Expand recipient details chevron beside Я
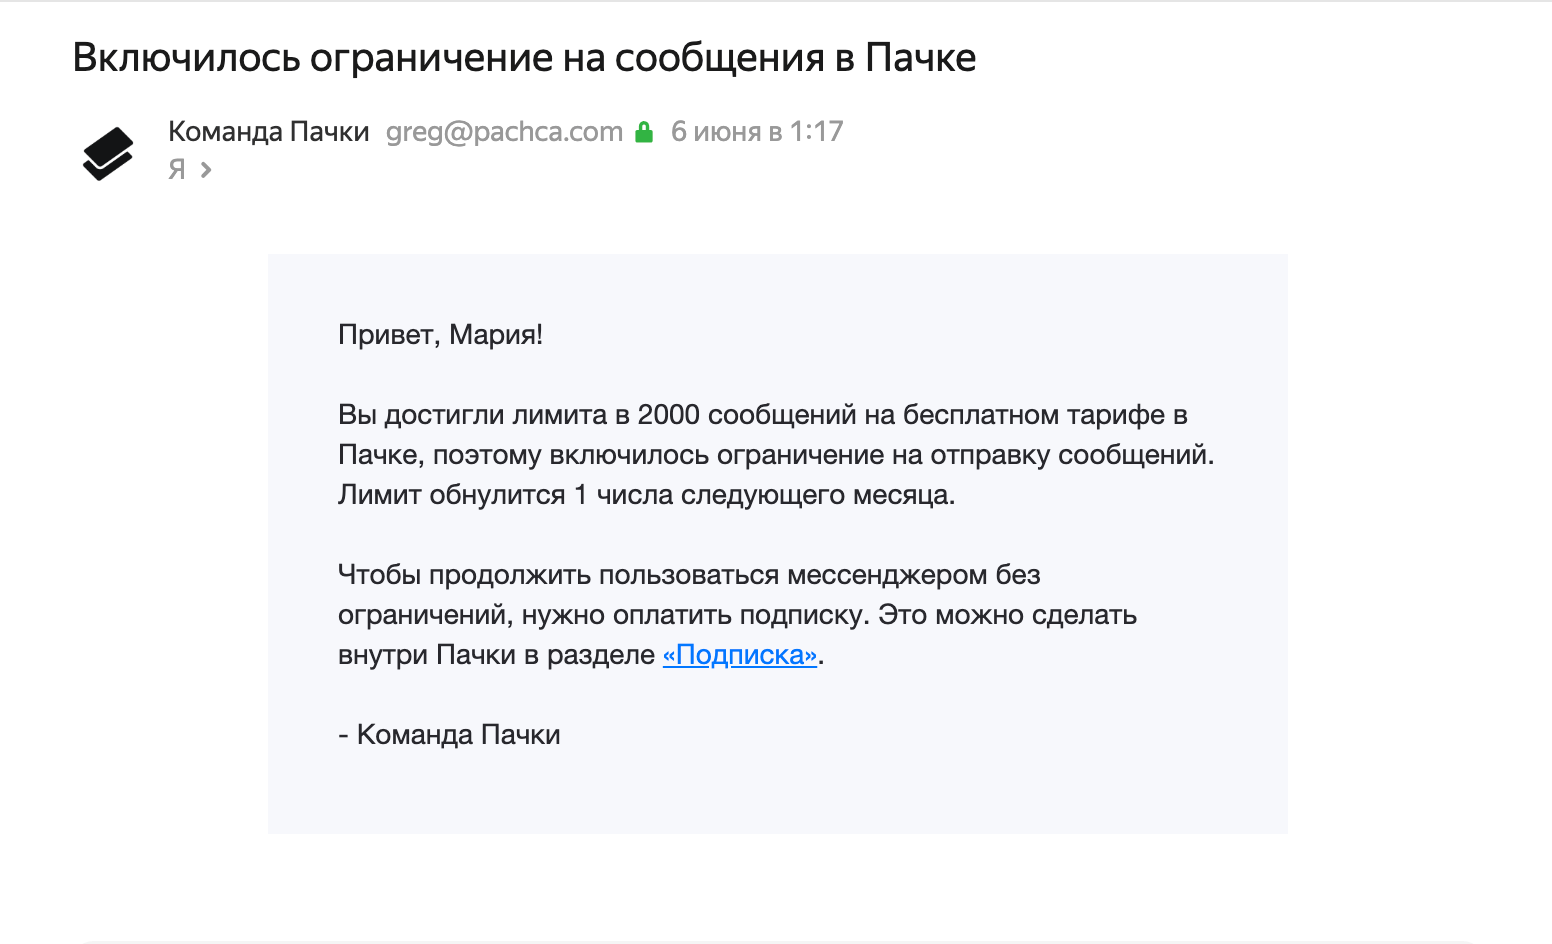 (x=206, y=170)
